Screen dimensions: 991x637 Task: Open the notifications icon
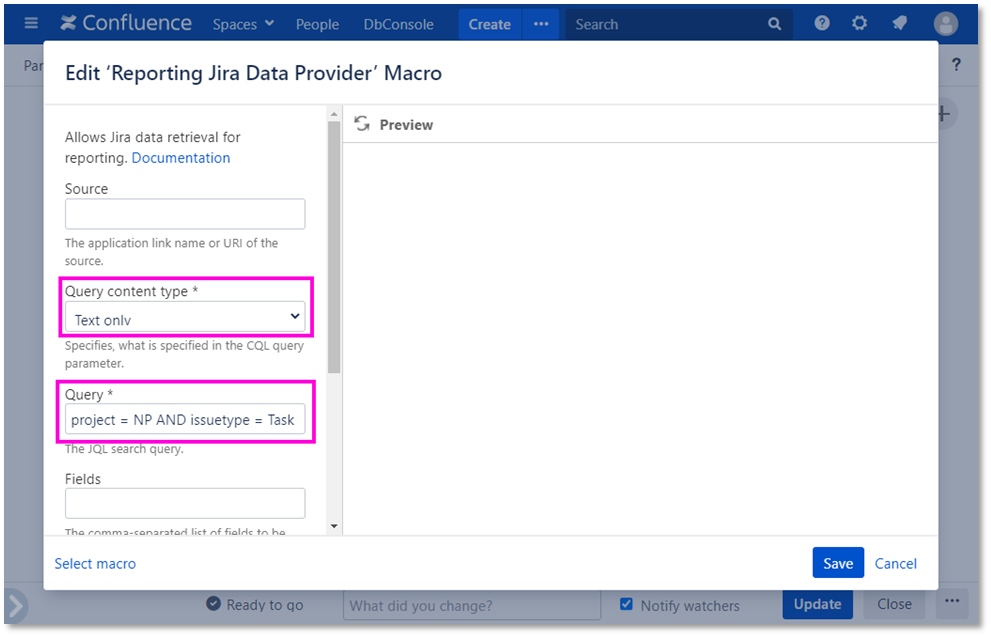(899, 23)
